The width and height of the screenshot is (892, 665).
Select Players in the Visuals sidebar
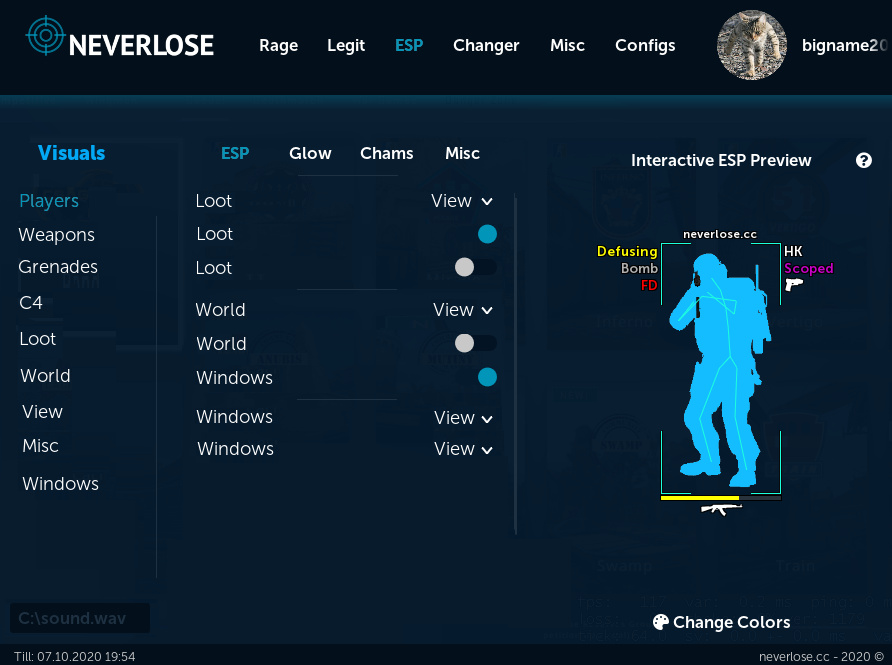49,201
